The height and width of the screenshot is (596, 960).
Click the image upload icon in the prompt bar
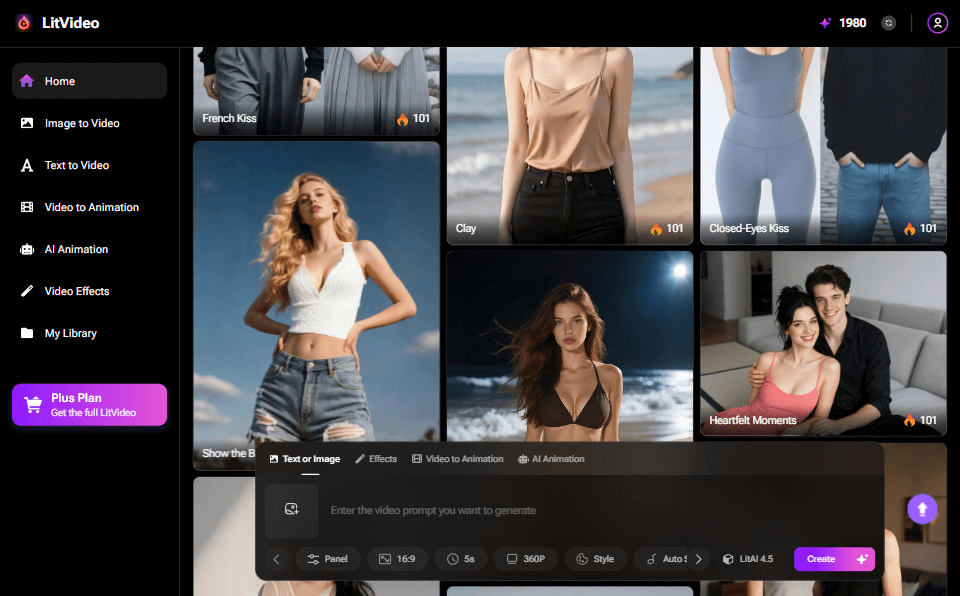point(291,510)
